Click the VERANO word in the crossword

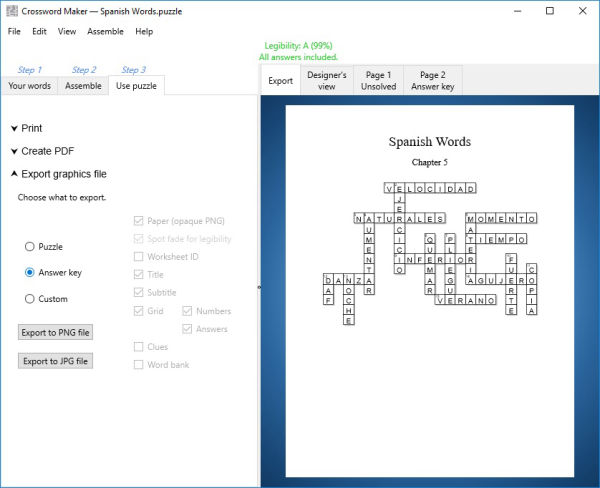466,300
